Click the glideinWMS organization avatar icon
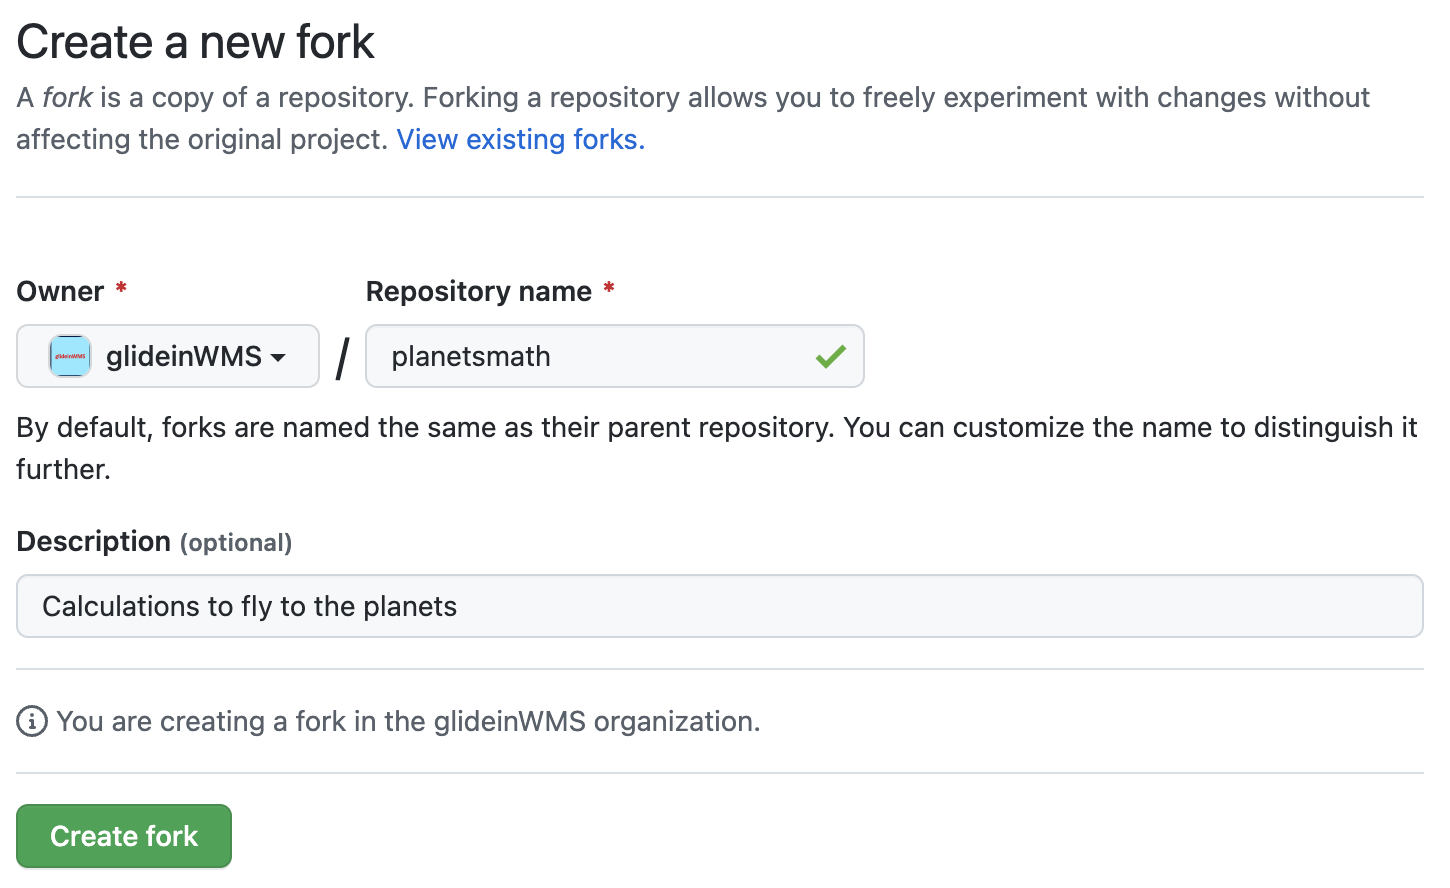Viewport: 1450px width, 888px height. (x=70, y=356)
